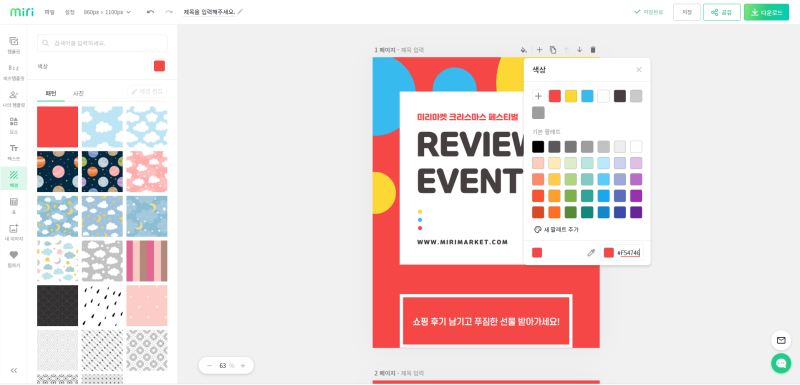Open the Biz templates sidebar icon

click(14, 72)
